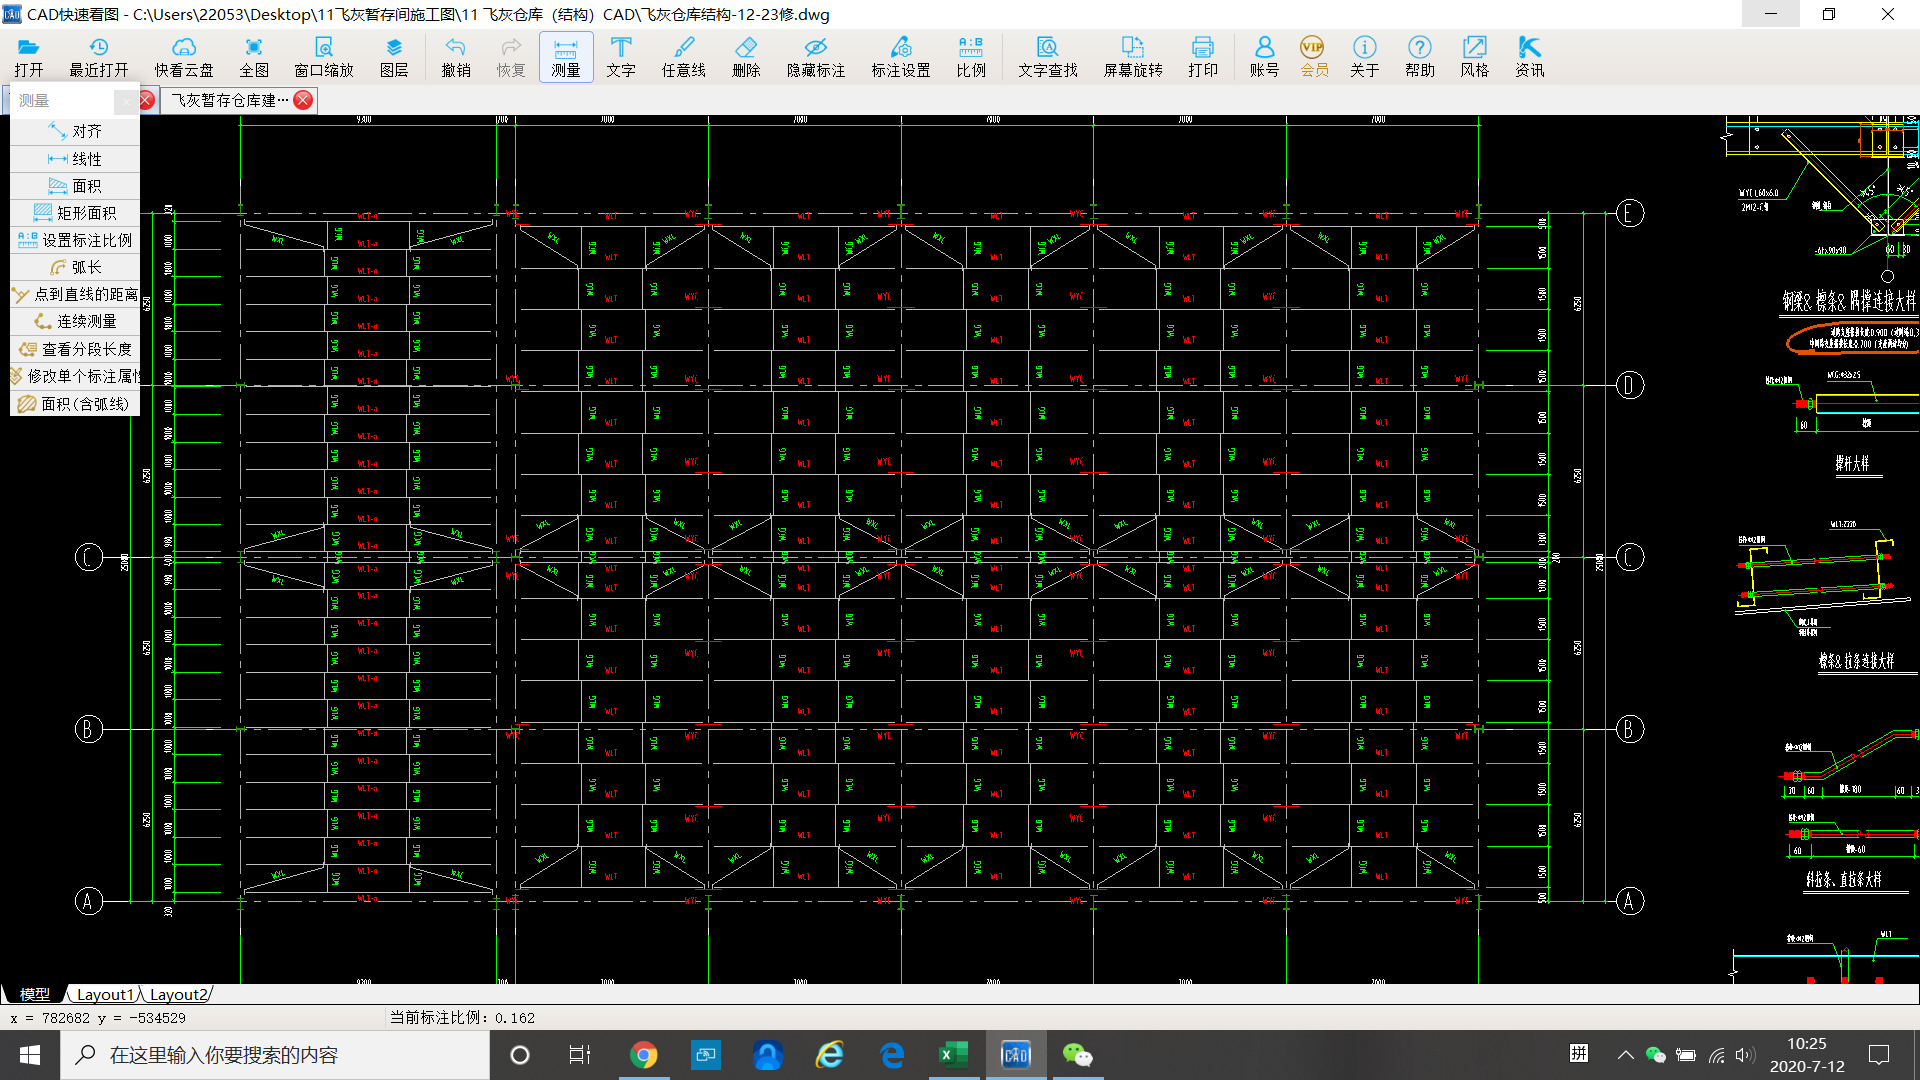
Task: Launch Google Chrome from the taskbar
Action: point(644,1055)
